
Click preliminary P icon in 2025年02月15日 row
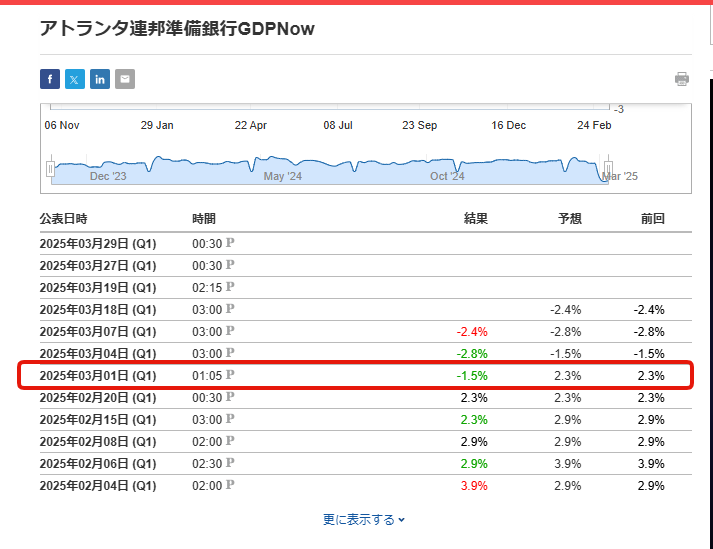(230, 418)
